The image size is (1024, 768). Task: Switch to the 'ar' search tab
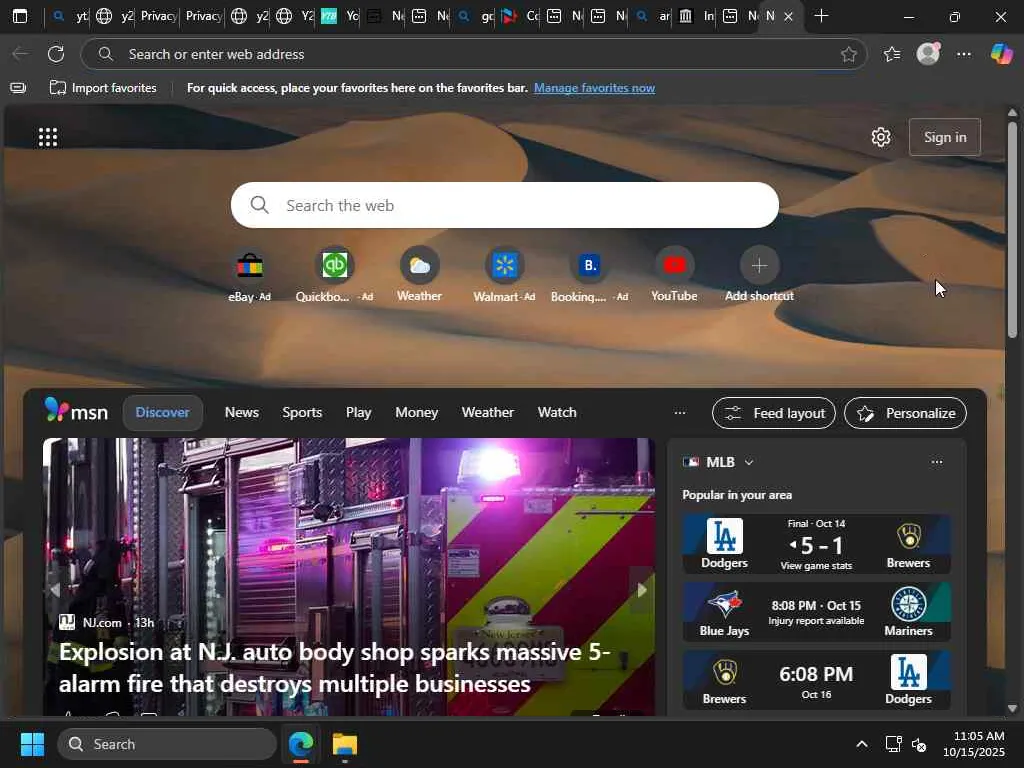point(654,16)
